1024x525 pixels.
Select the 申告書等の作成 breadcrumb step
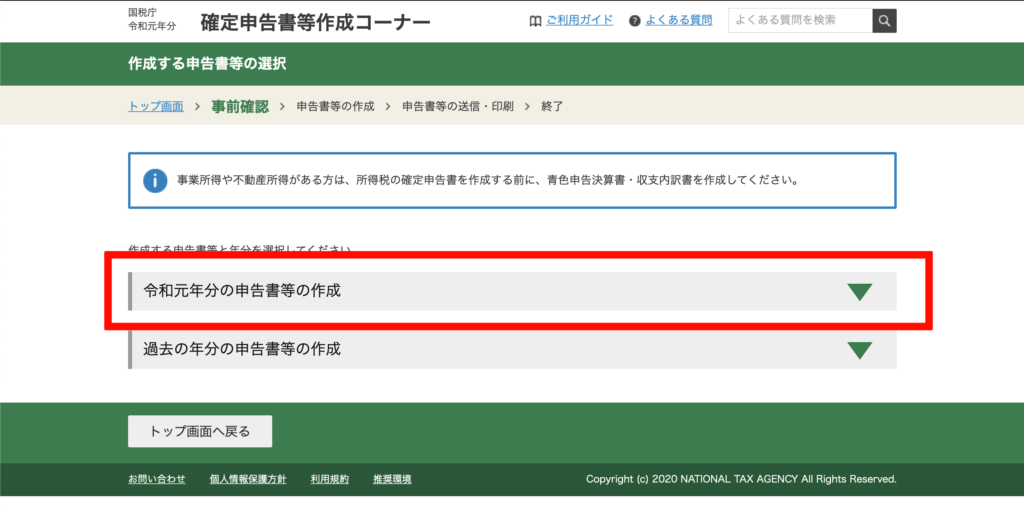tap(335, 106)
